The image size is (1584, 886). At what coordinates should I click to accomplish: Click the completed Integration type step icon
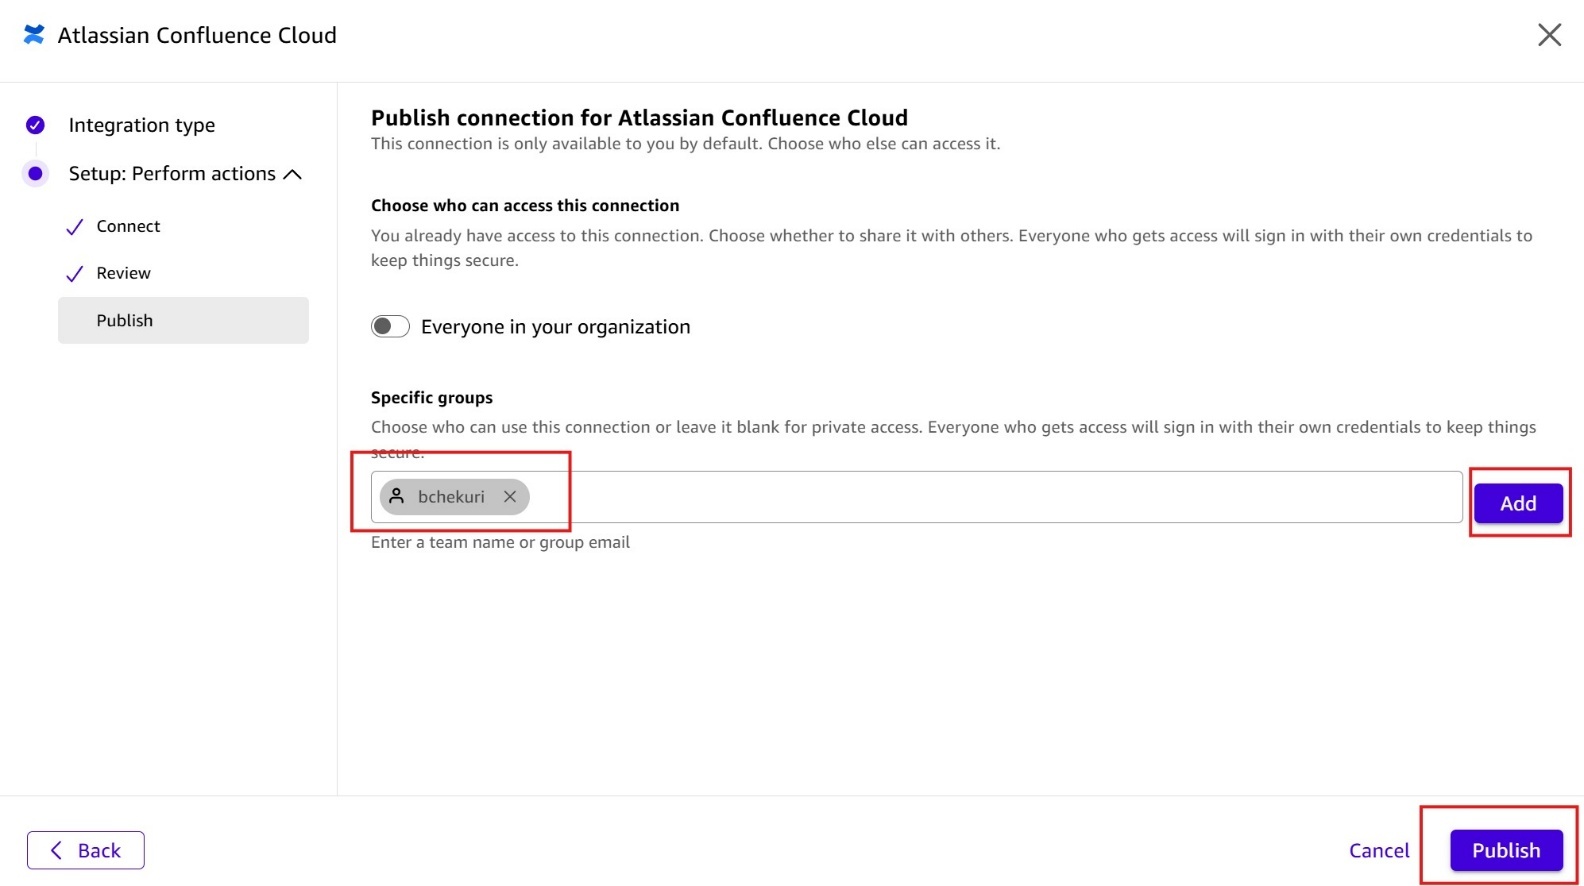pos(35,125)
